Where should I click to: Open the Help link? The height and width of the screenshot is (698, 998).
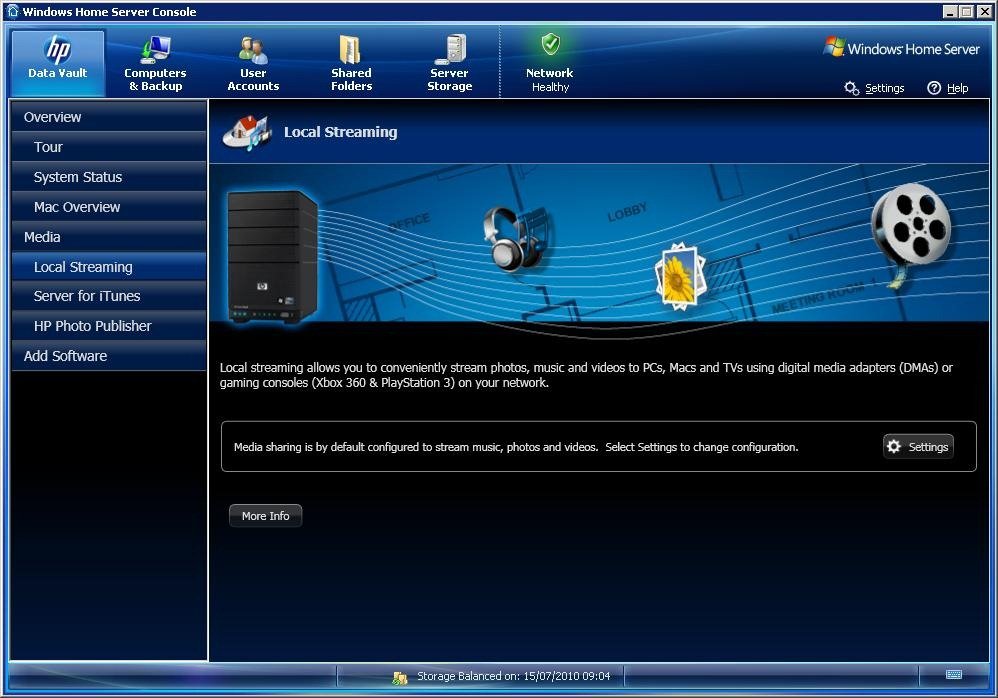957,88
